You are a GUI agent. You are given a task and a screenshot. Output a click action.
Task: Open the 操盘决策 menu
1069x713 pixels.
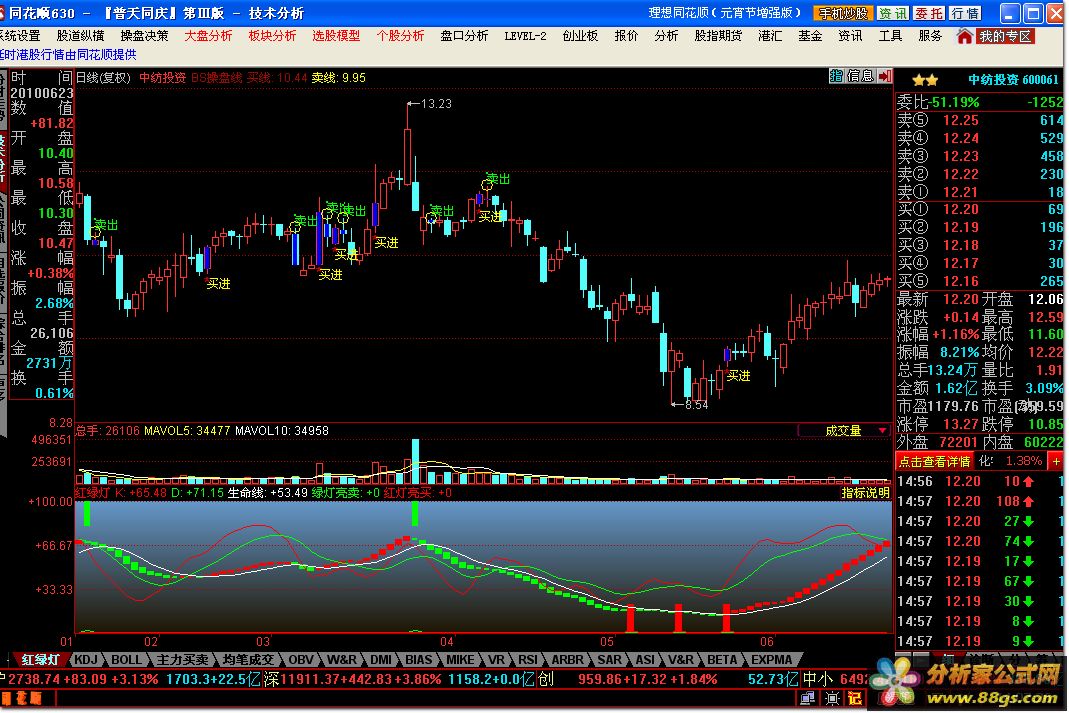(145, 36)
